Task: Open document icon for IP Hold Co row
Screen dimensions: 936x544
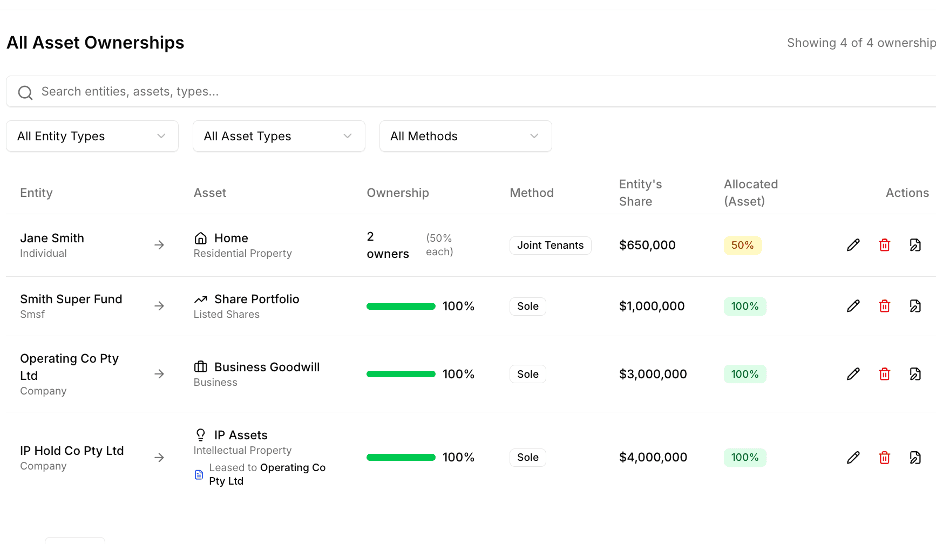Action: (x=915, y=457)
